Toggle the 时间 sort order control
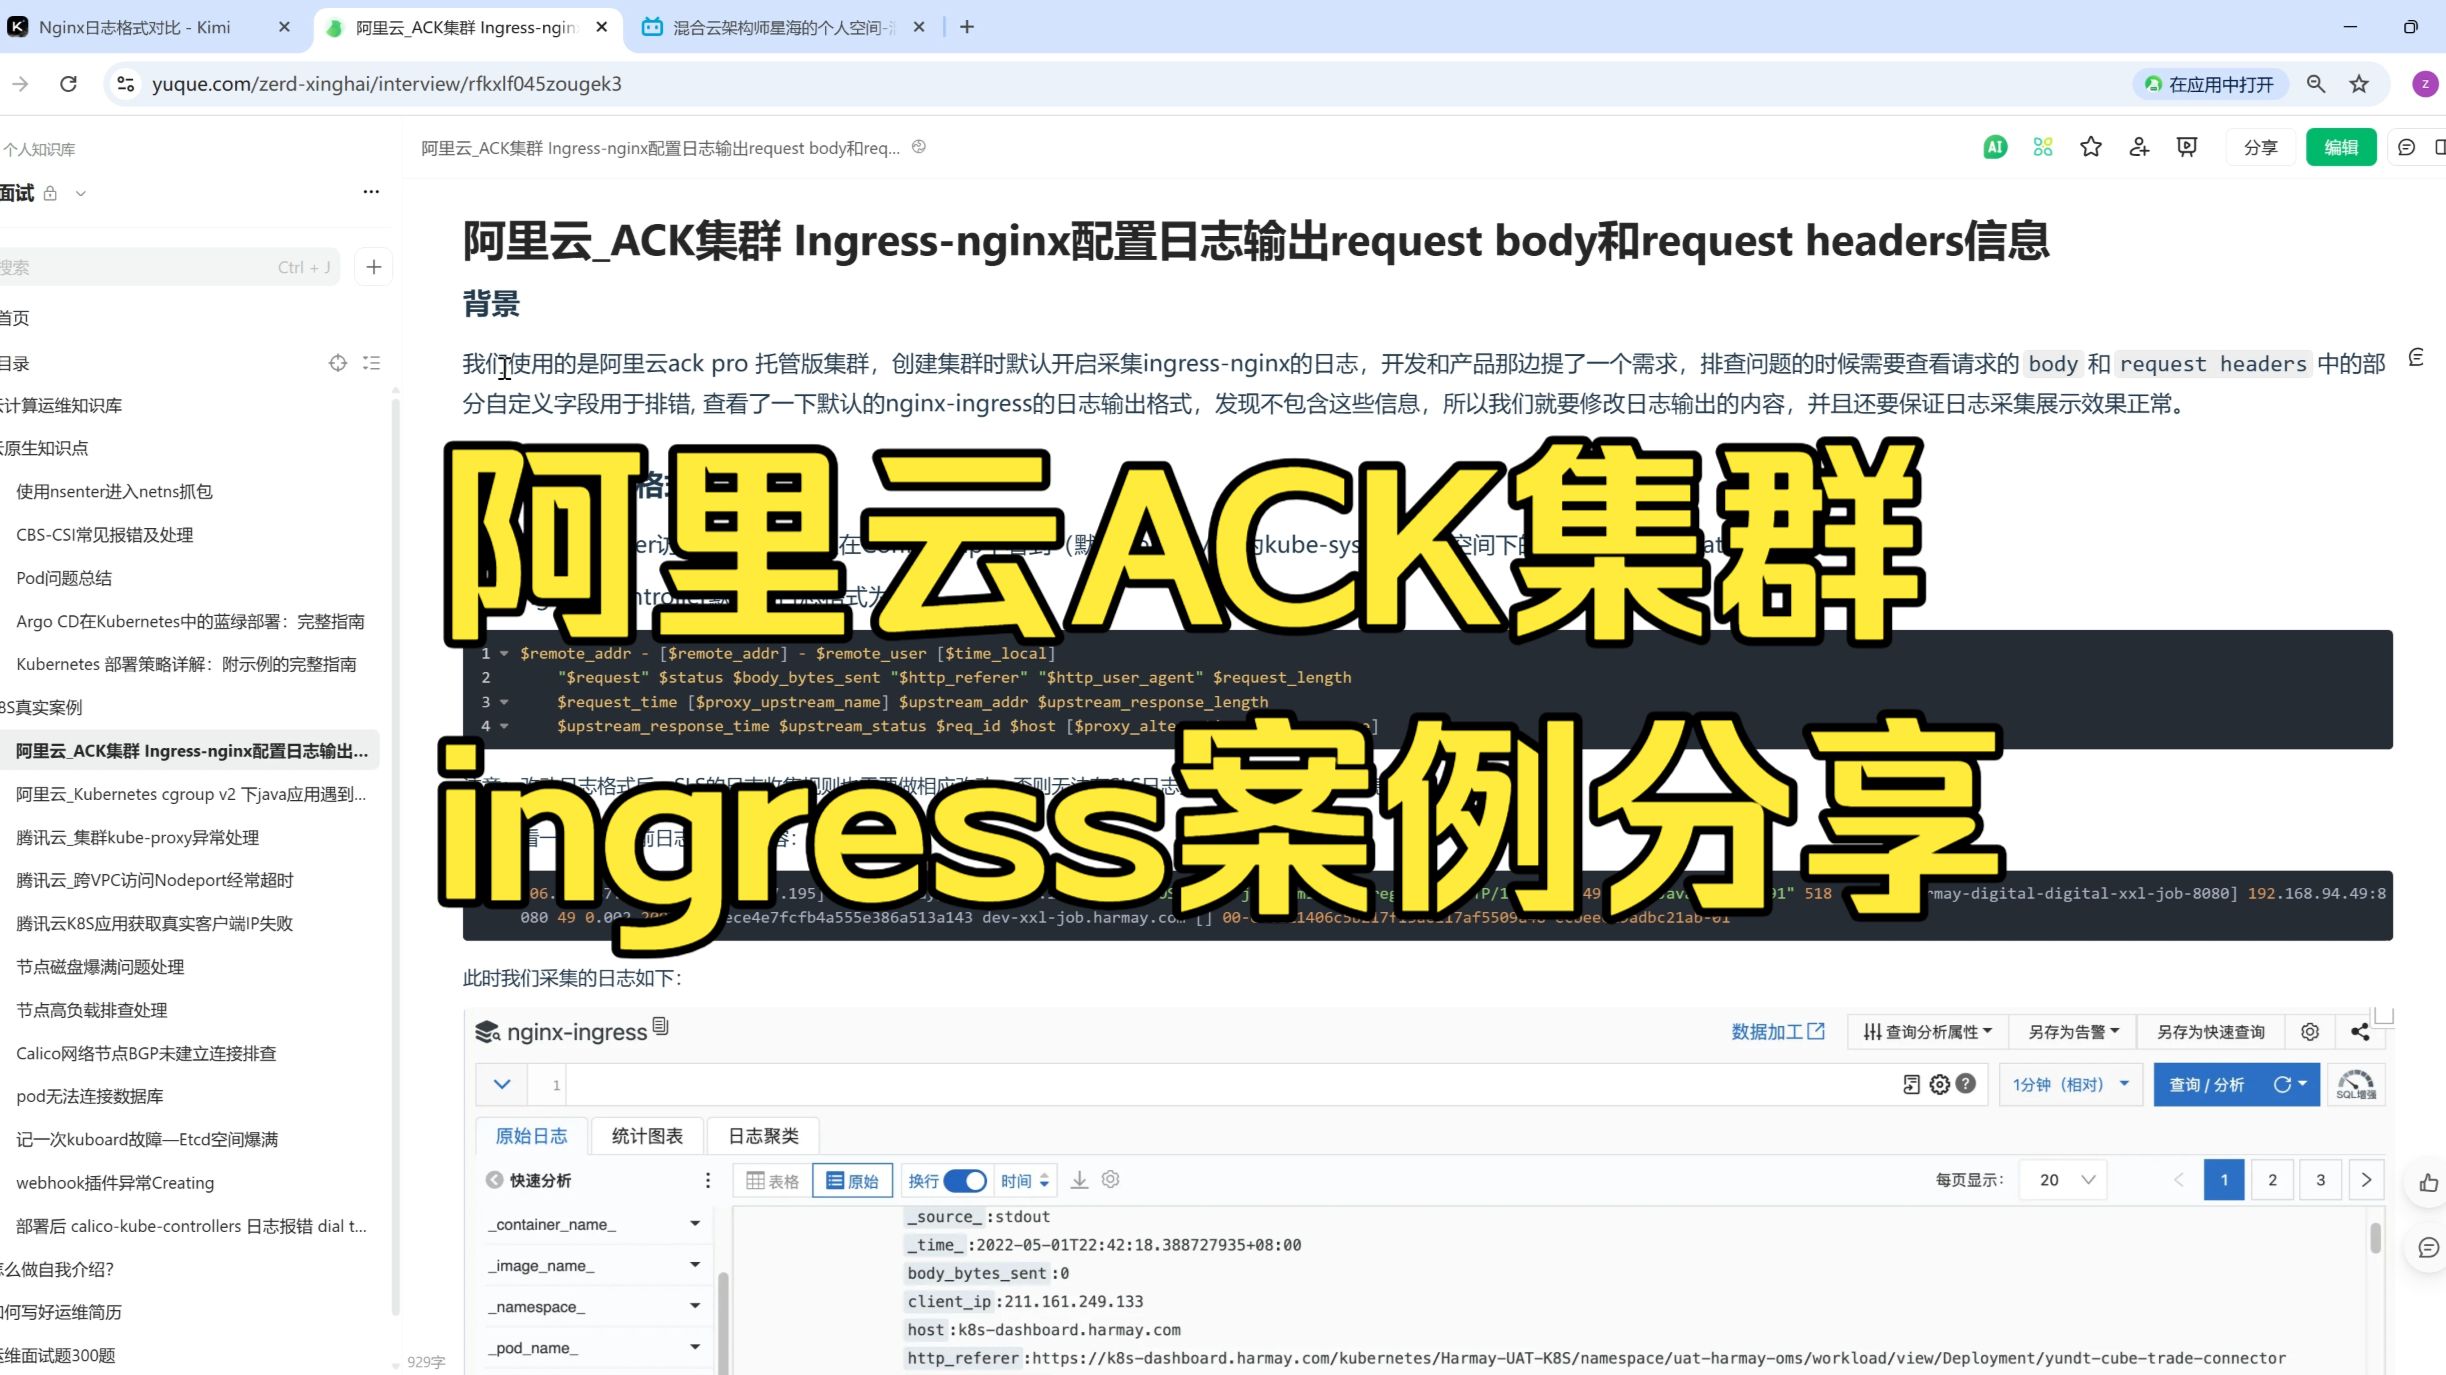The height and width of the screenshot is (1375, 2446). (x=1025, y=1181)
